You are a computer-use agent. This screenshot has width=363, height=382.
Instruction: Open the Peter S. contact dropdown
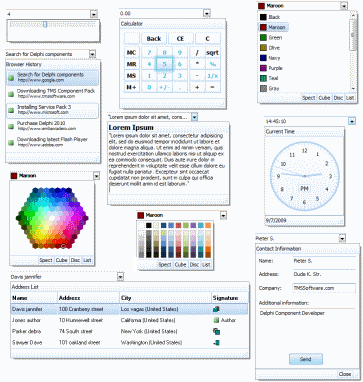pos(342,238)
